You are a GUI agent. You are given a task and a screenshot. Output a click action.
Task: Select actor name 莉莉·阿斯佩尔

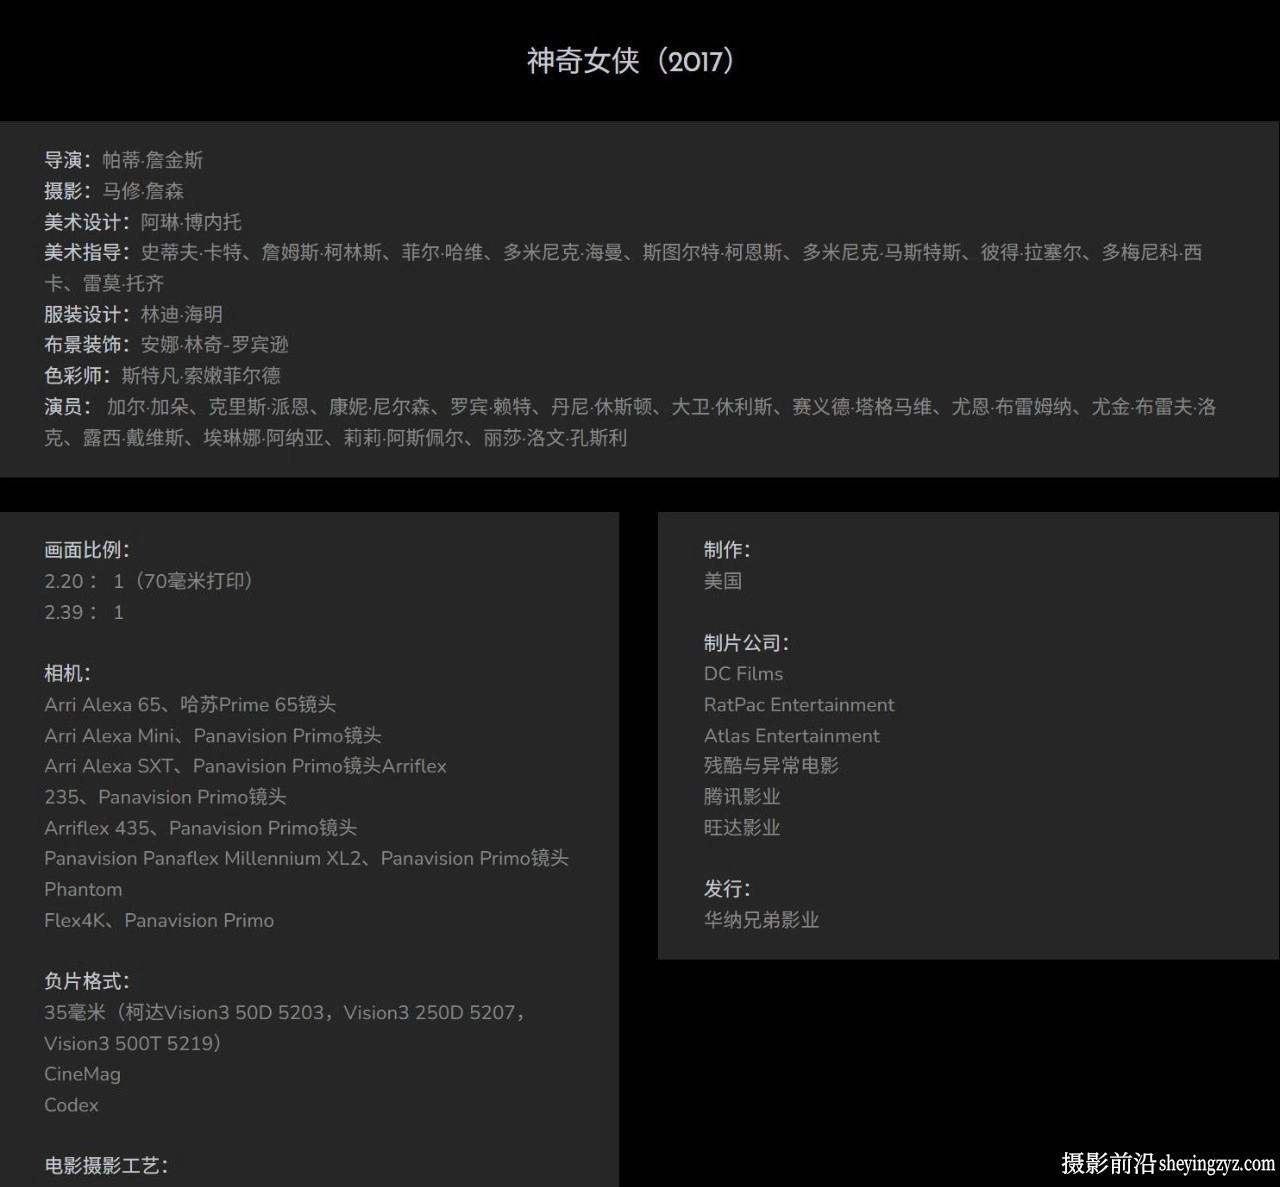click(x=404, y=437)
